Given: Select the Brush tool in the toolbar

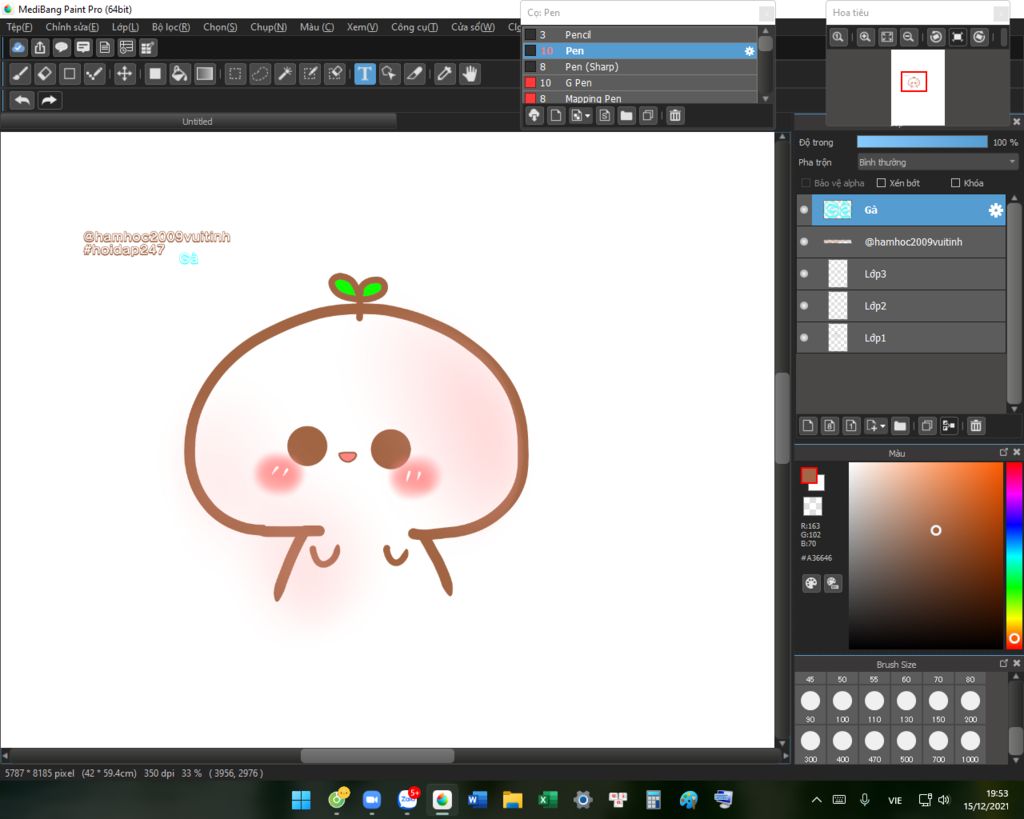Looking at the screenshot, I should [x=20, y=74].
